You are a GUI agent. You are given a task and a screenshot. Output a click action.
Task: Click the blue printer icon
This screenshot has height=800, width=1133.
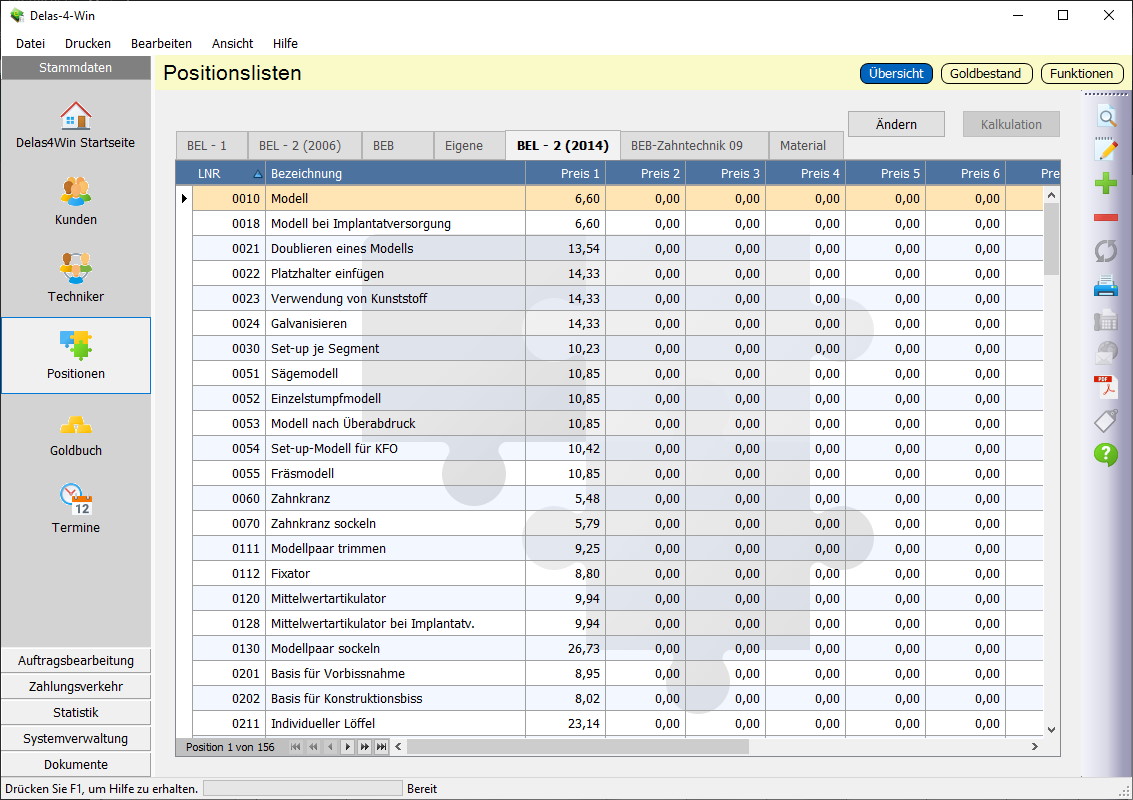tap(1106, 288)
